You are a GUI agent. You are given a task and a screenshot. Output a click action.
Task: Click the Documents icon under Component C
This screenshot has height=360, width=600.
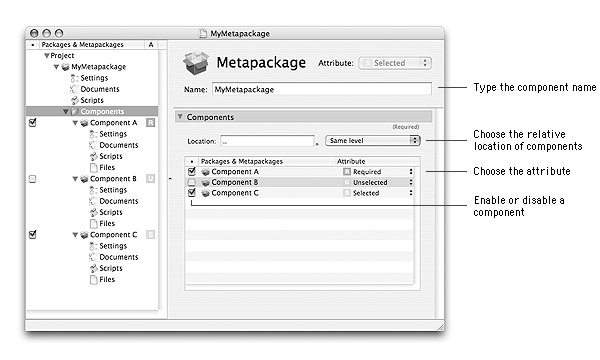[x=93, y=257]
